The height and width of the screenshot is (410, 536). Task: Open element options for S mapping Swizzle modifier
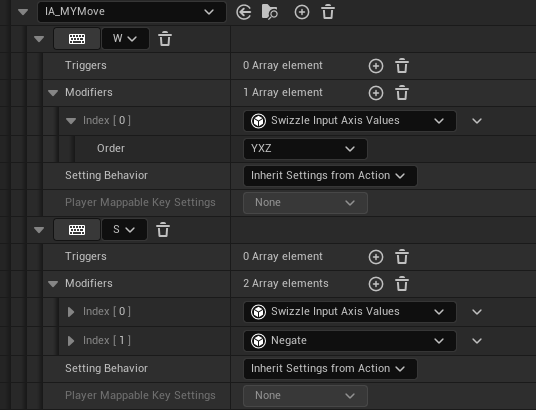(x=477, y=312)
